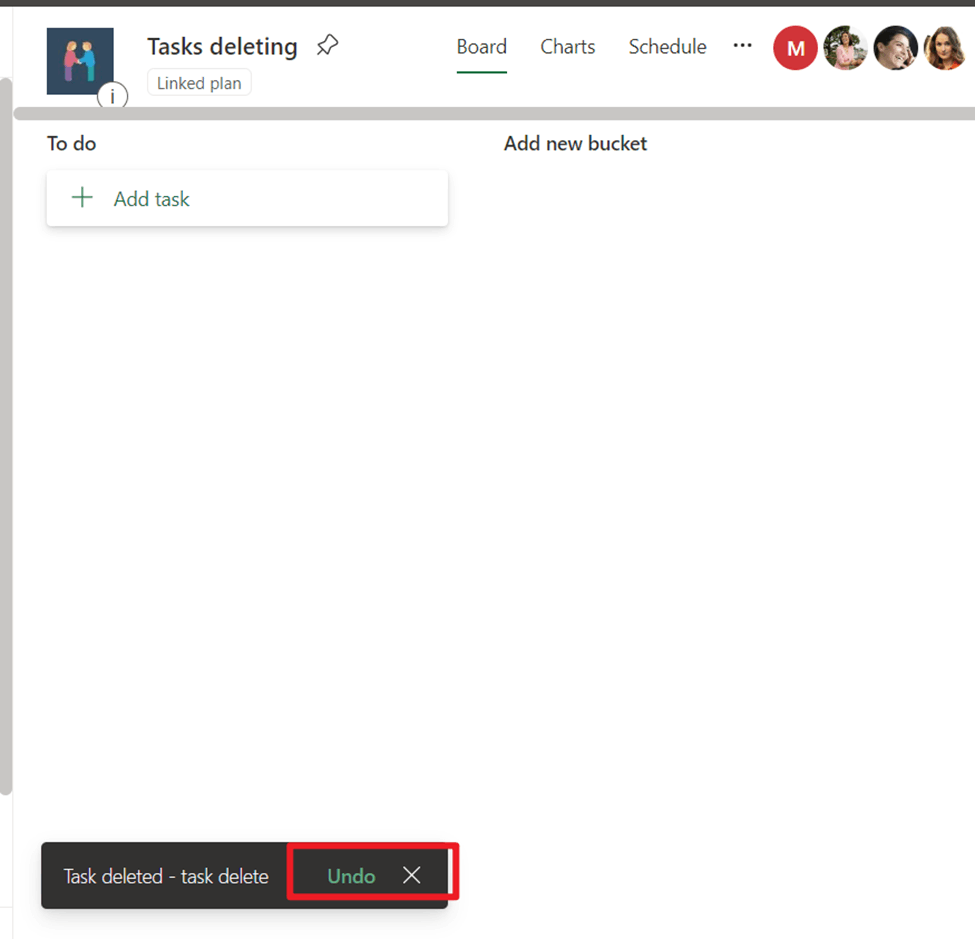This screenshot has height=939, width=975.
Task: Switch to the Schedule tab
Action: pyautogui.click(x=667, y=47)
